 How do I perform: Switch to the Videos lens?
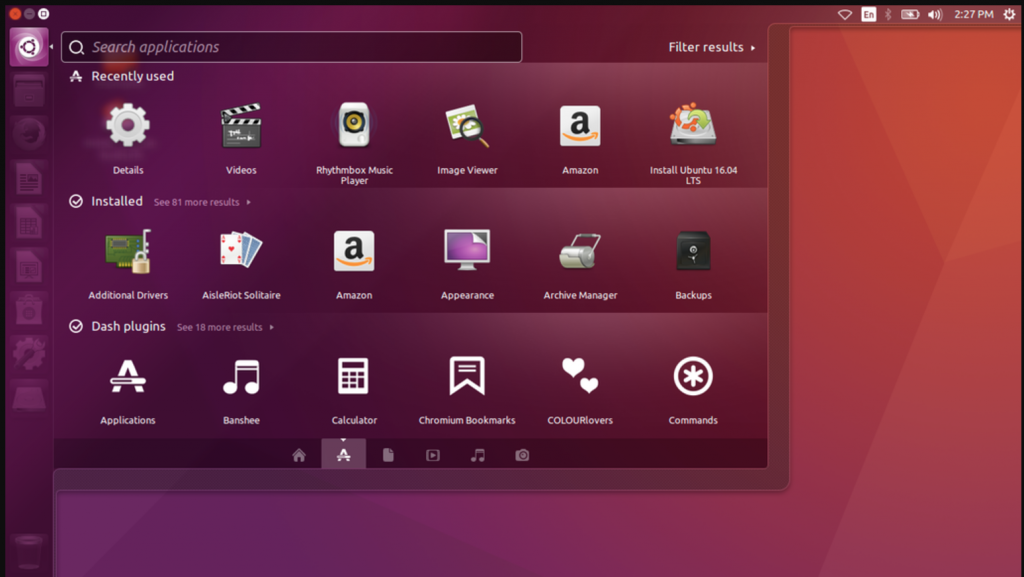tap(432, 455)
